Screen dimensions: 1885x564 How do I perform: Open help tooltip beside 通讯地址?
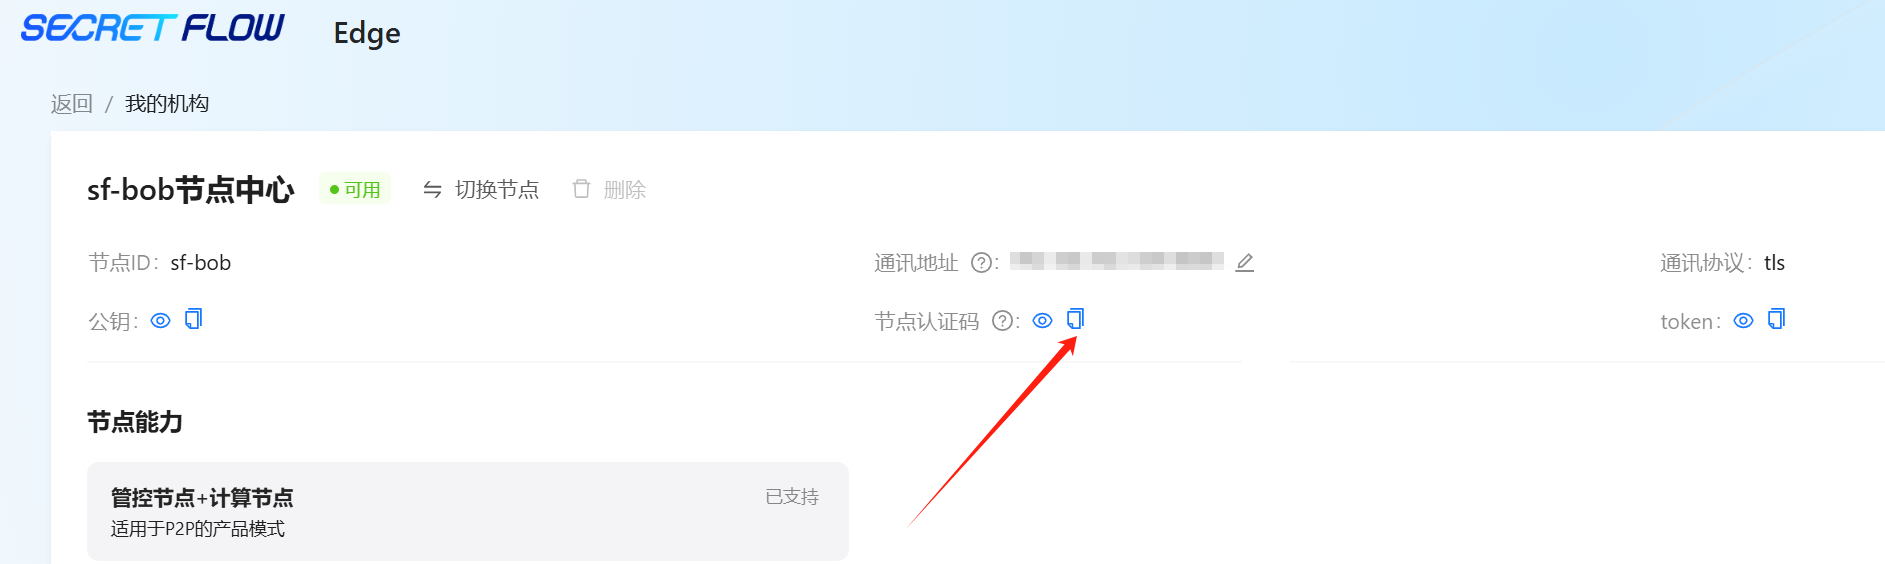[982, 262]
